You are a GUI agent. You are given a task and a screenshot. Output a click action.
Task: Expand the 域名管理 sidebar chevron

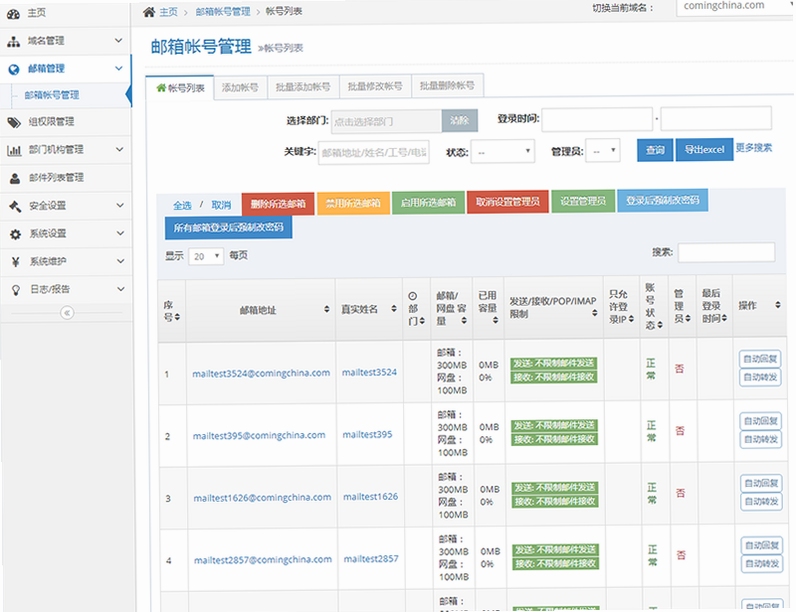pos(118,40)
